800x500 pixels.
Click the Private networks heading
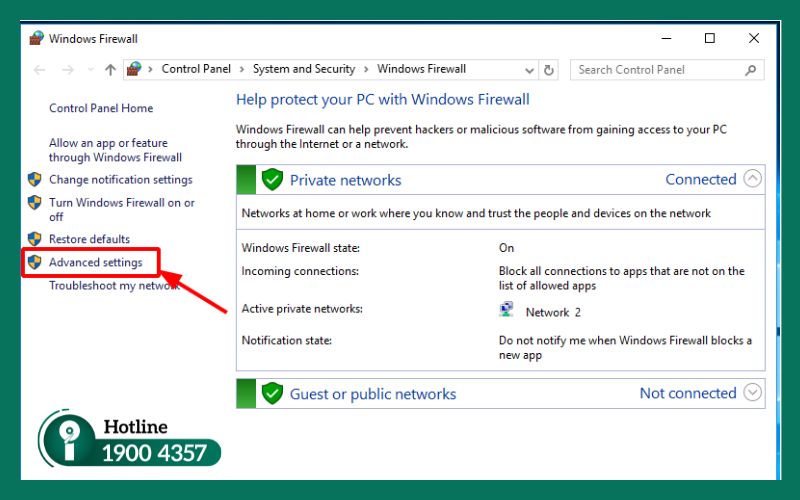(x=345, y=180)
